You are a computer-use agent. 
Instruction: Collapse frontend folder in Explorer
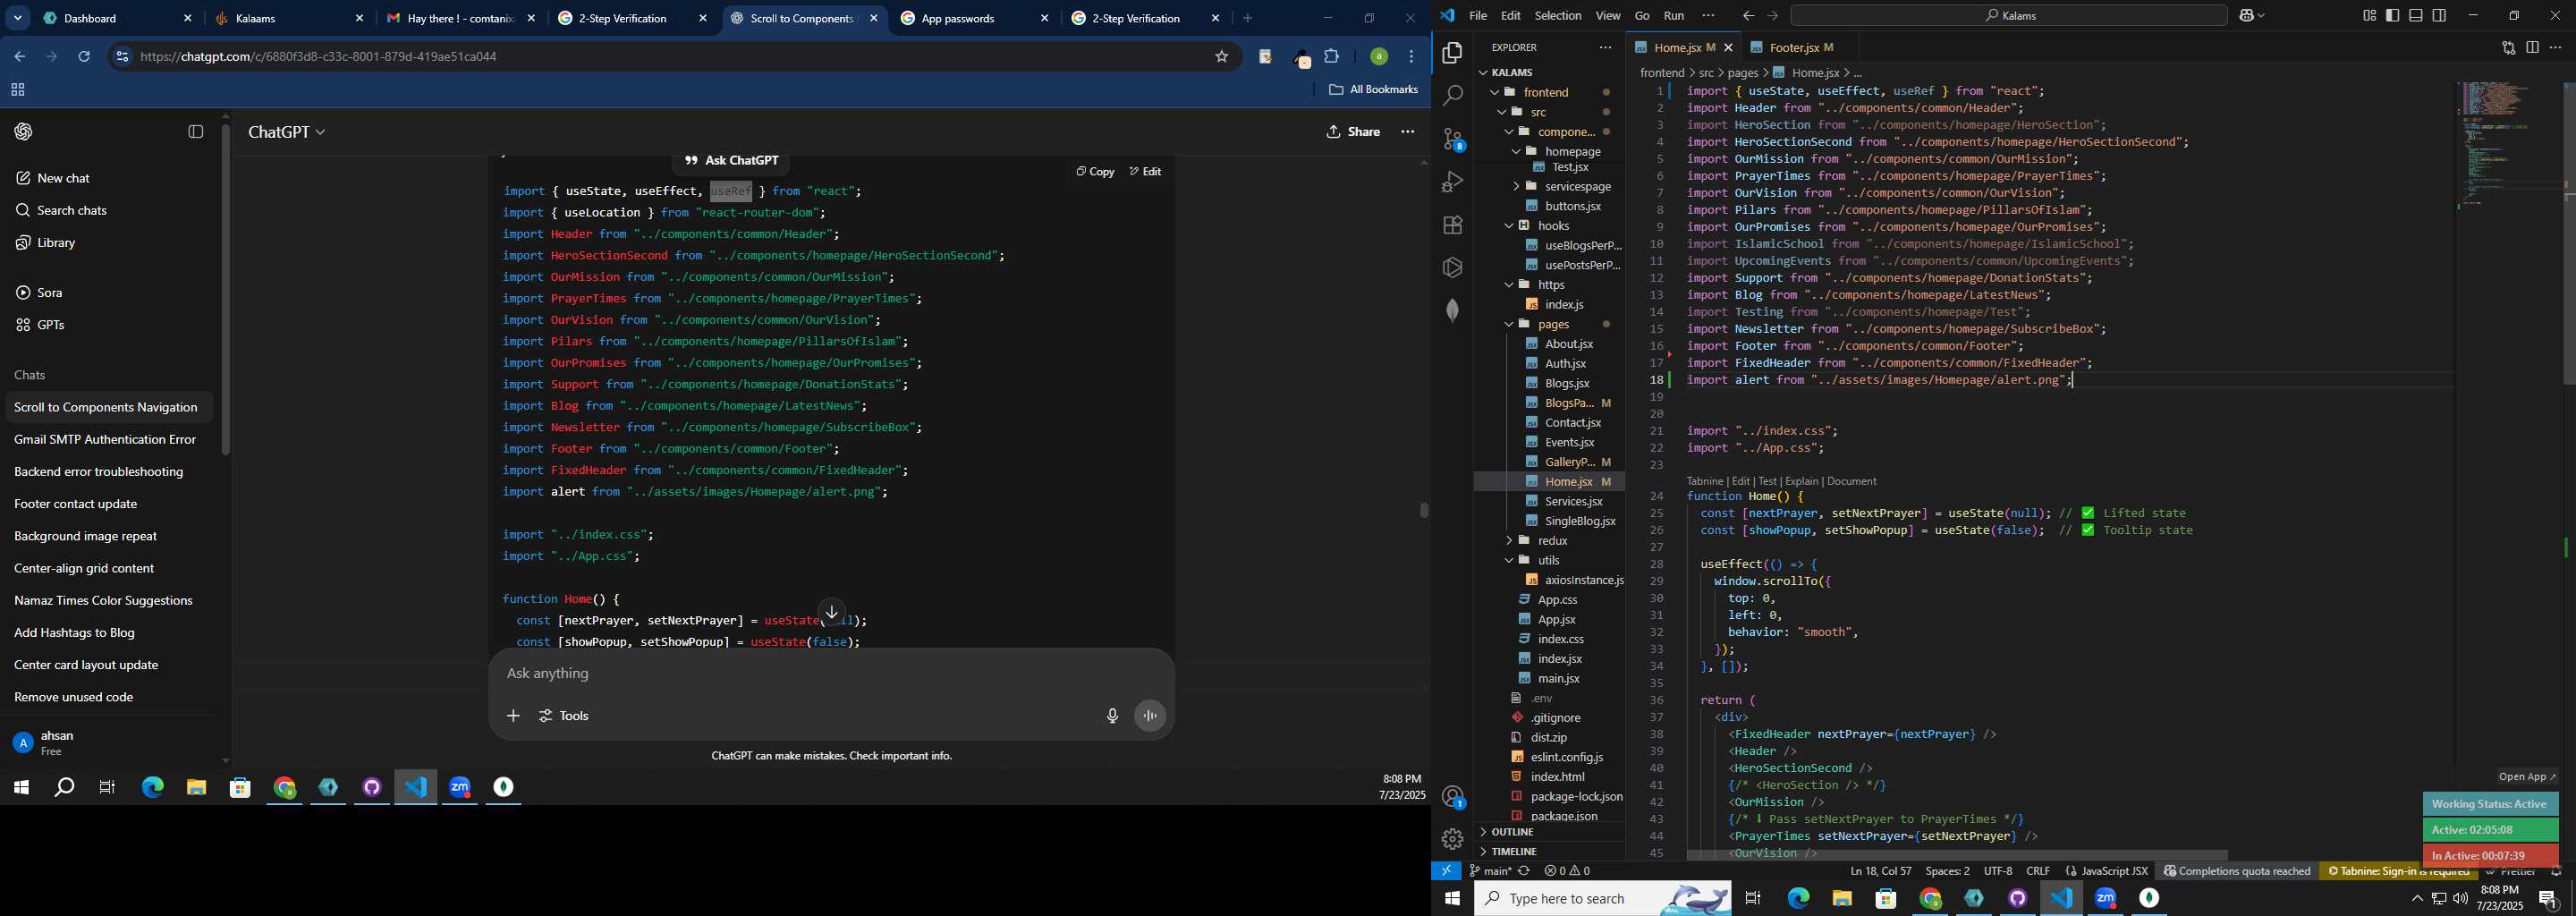(x=1495, y=92)
